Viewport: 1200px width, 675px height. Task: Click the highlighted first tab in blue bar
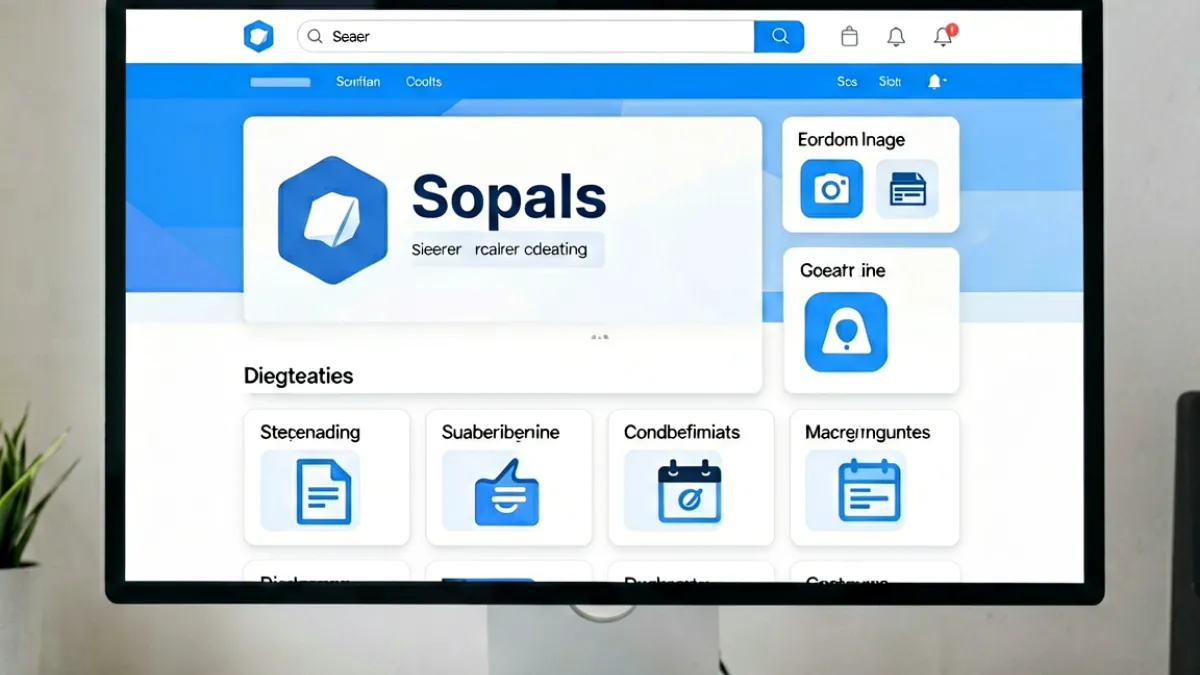[x=280, y=82]
